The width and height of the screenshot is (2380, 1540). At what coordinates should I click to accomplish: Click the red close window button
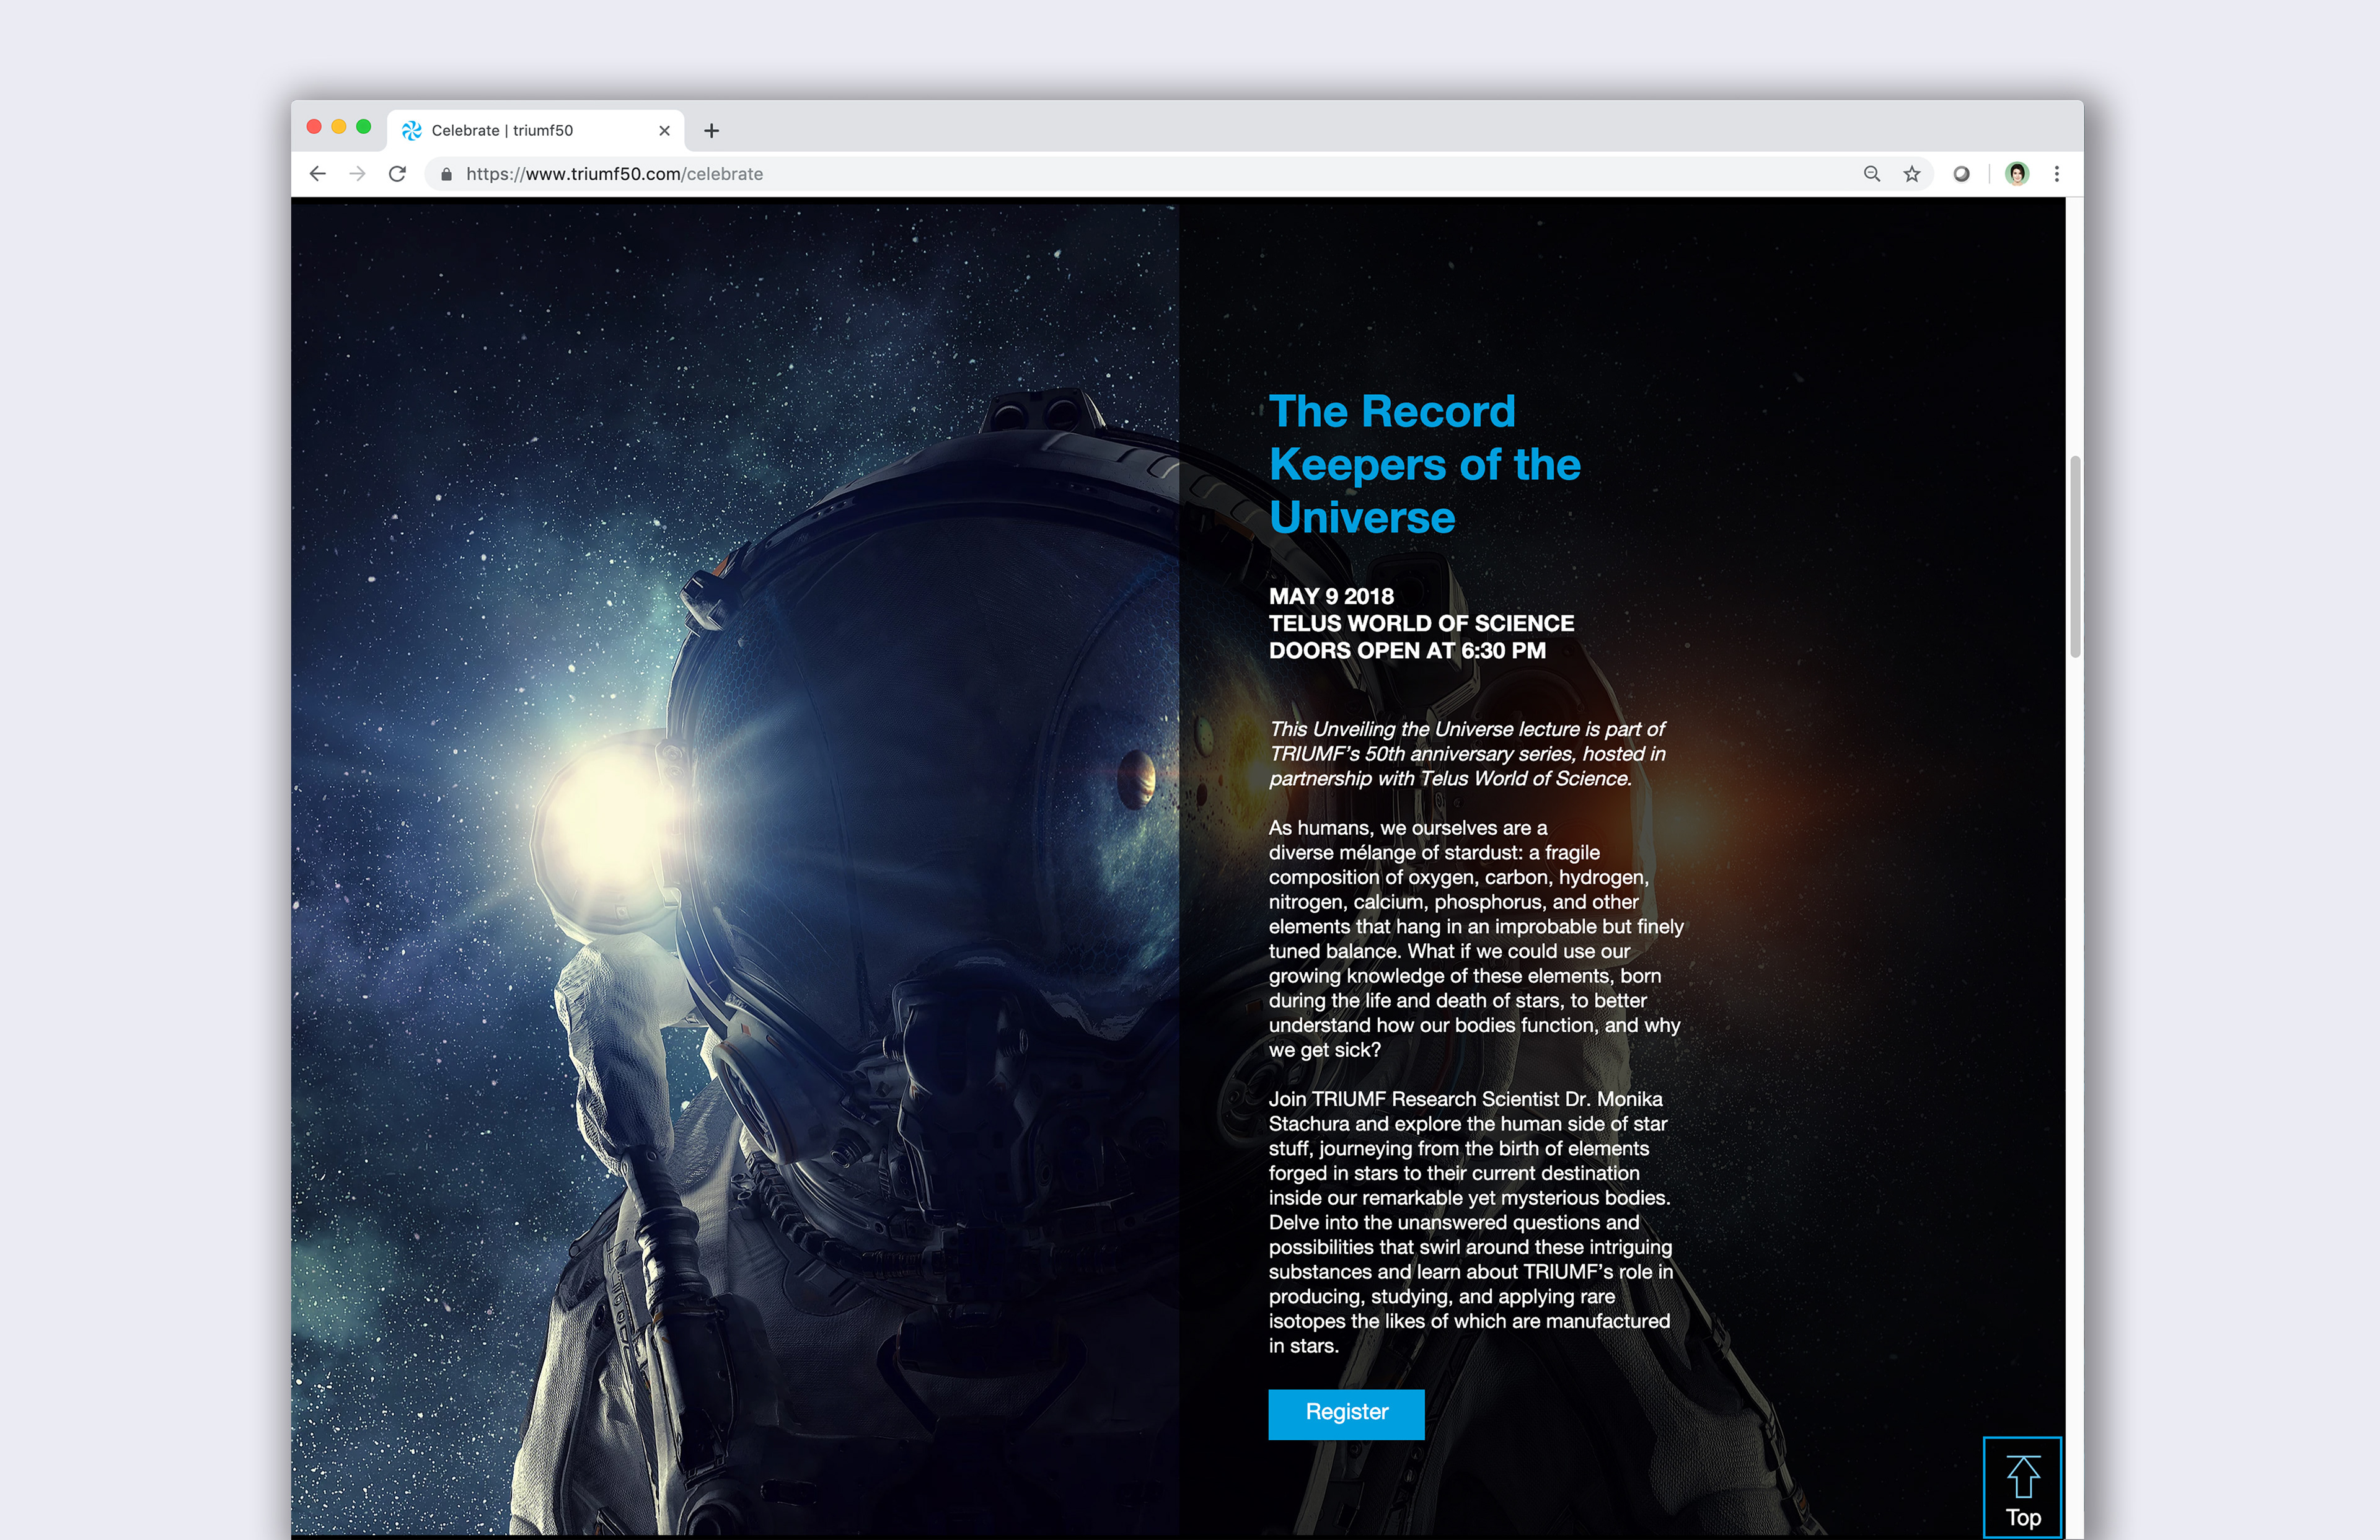click(x=314, y=127)
